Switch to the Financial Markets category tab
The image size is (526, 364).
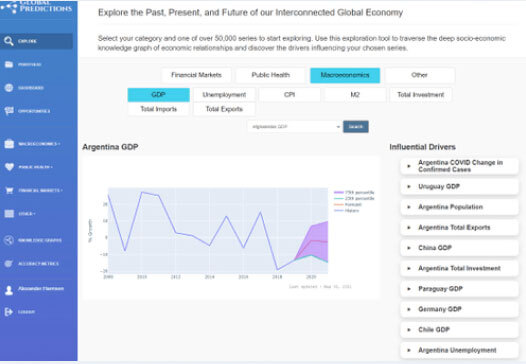click(196, 75)
